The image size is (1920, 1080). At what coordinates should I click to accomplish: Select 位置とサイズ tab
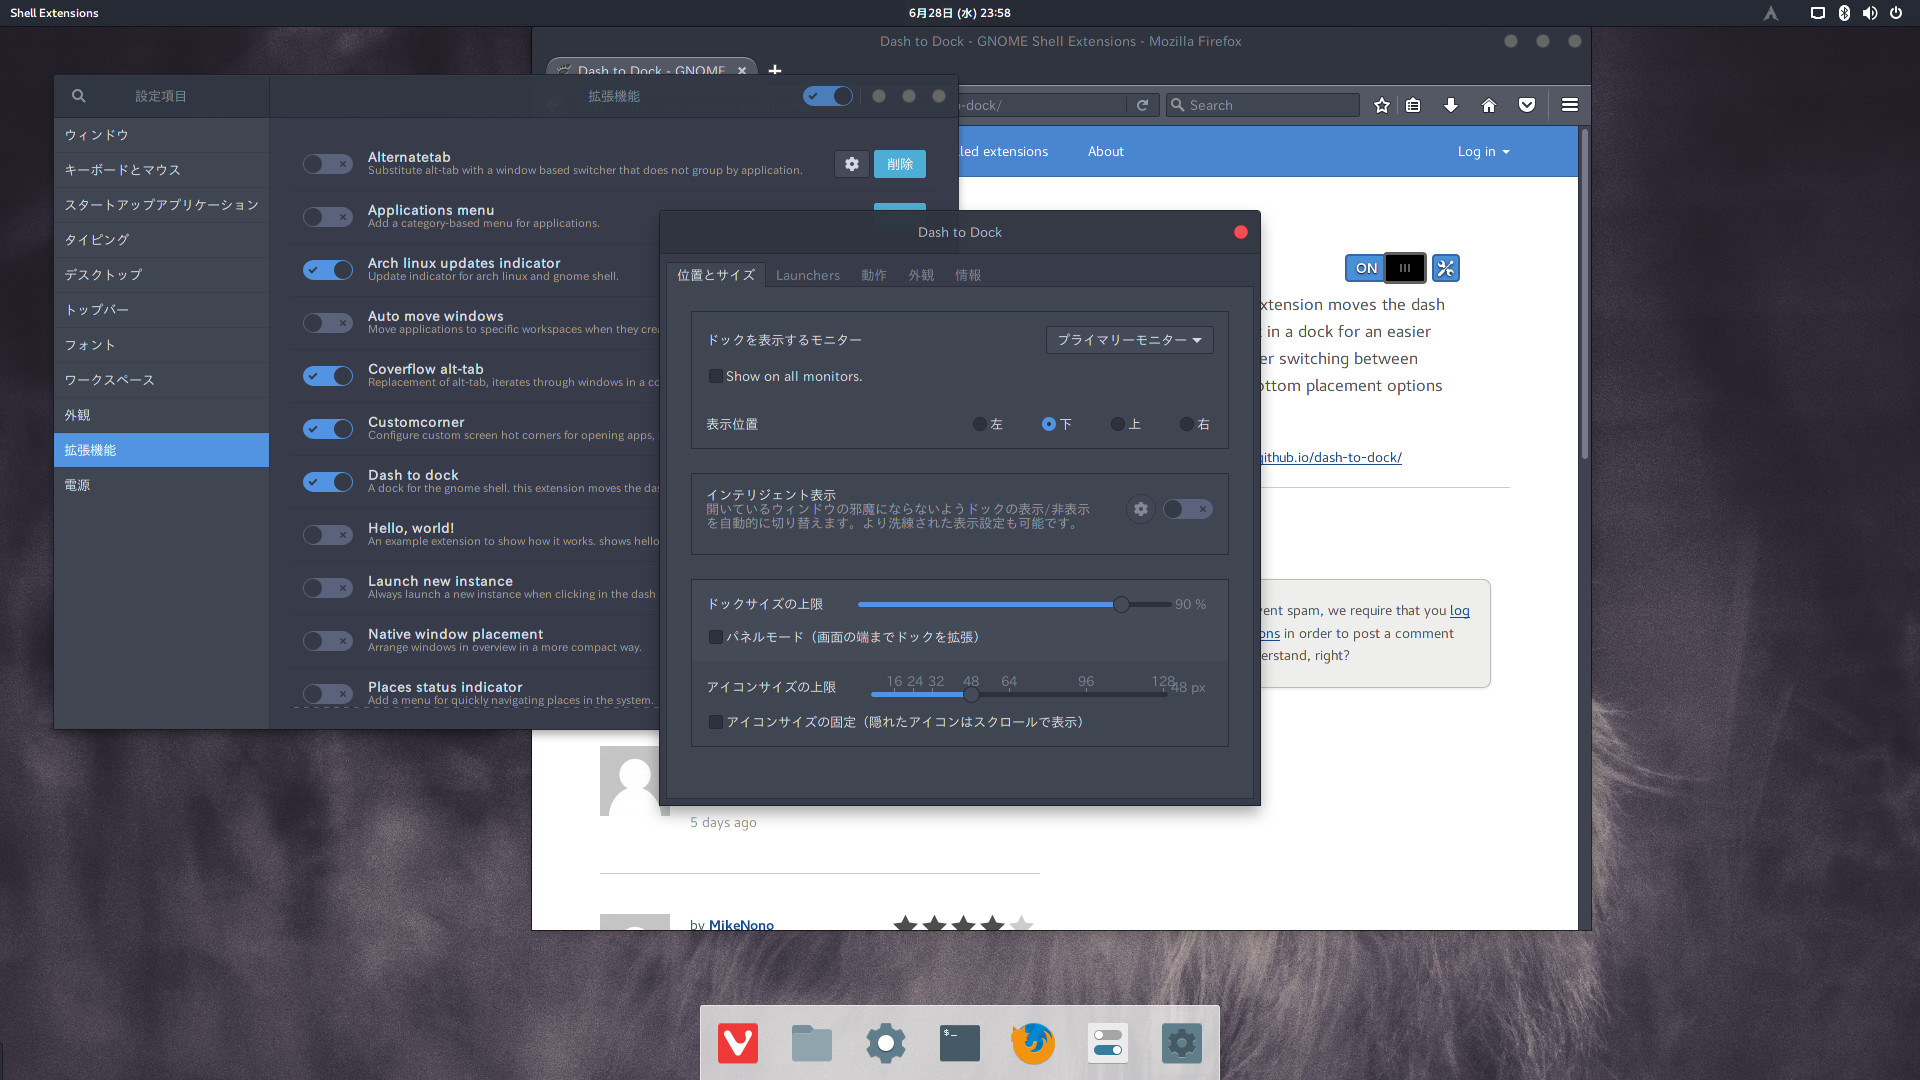(x=716, y=275)
